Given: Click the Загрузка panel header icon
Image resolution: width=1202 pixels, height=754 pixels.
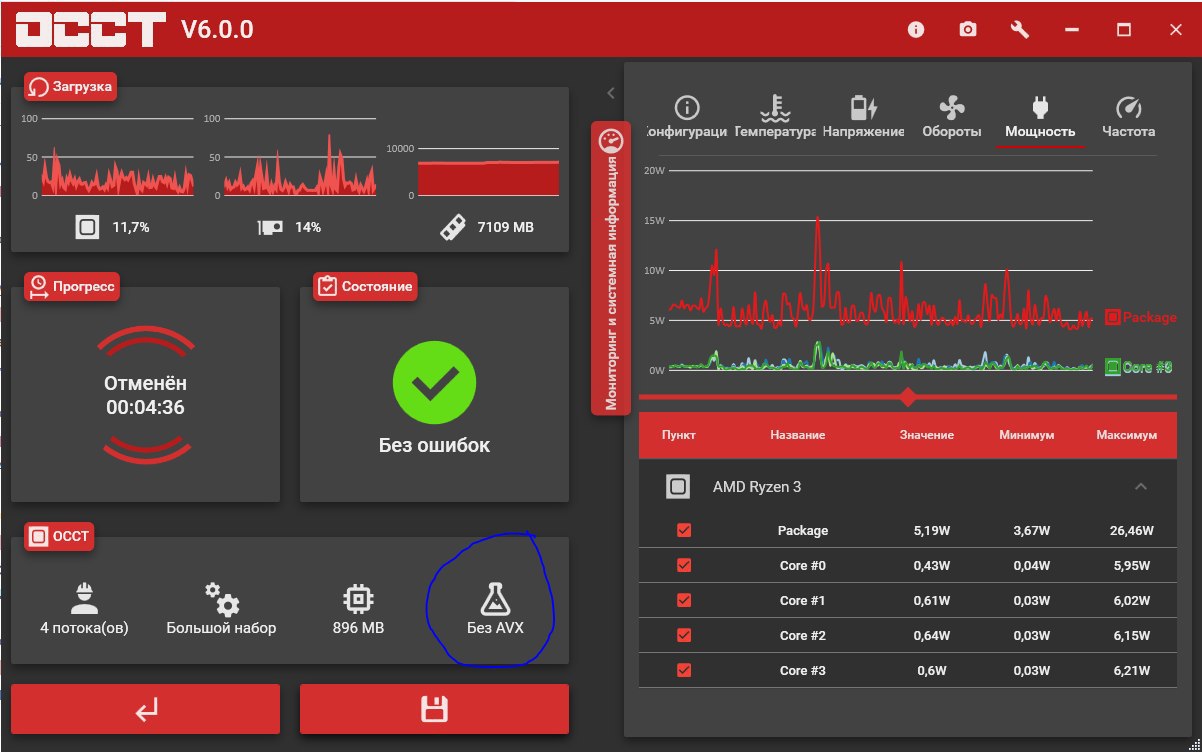Looking at the screenshot, I should pyautogui.click(x=39, y=87).
